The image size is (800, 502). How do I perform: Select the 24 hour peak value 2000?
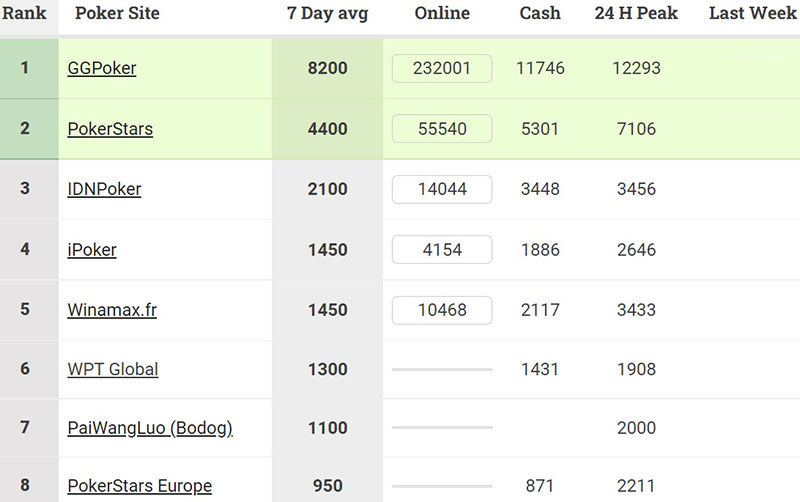click(x=636, y=428)
